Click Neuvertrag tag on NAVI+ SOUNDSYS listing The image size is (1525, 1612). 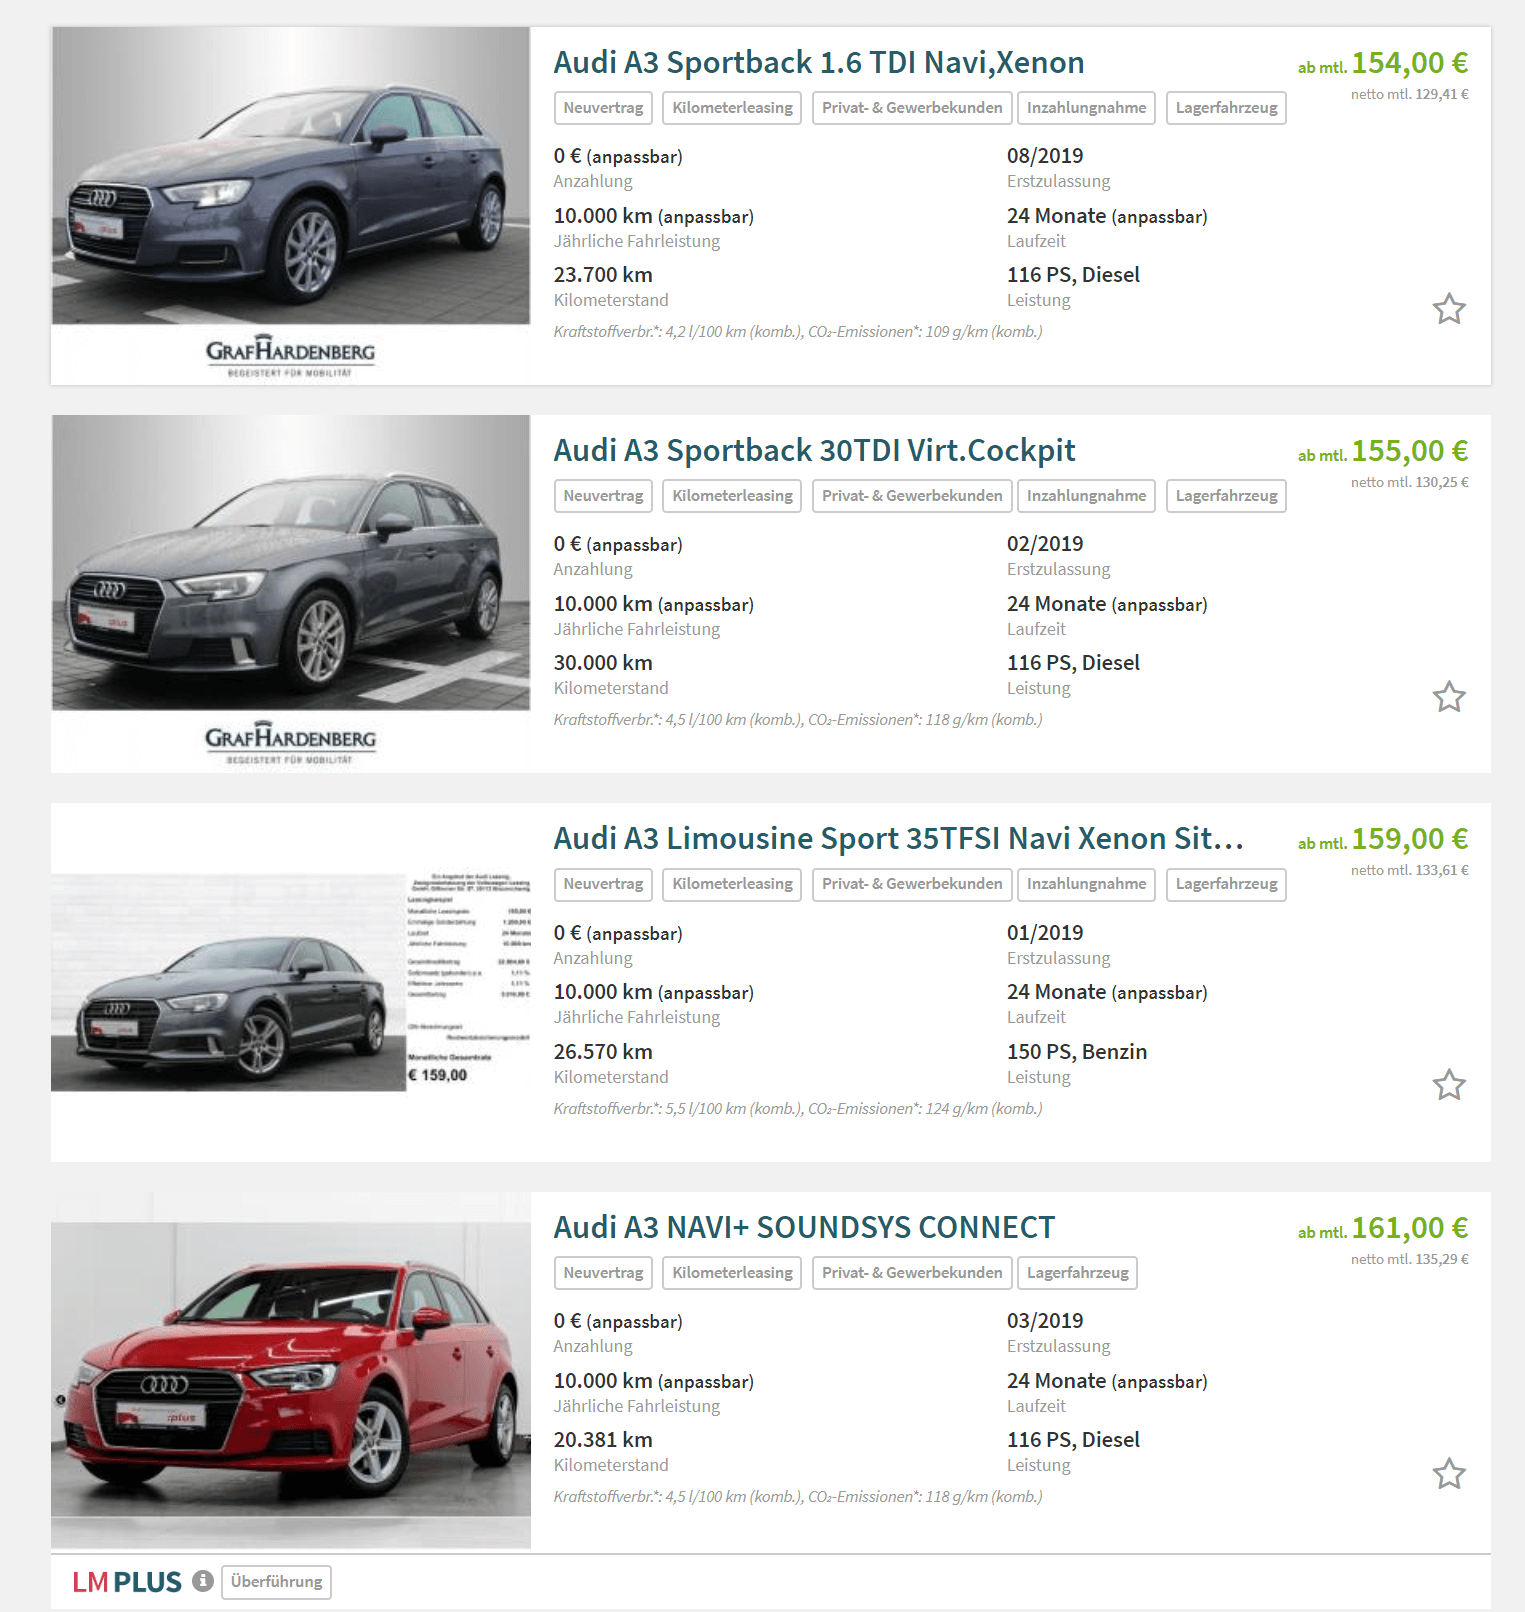(x=603, y=1273)
